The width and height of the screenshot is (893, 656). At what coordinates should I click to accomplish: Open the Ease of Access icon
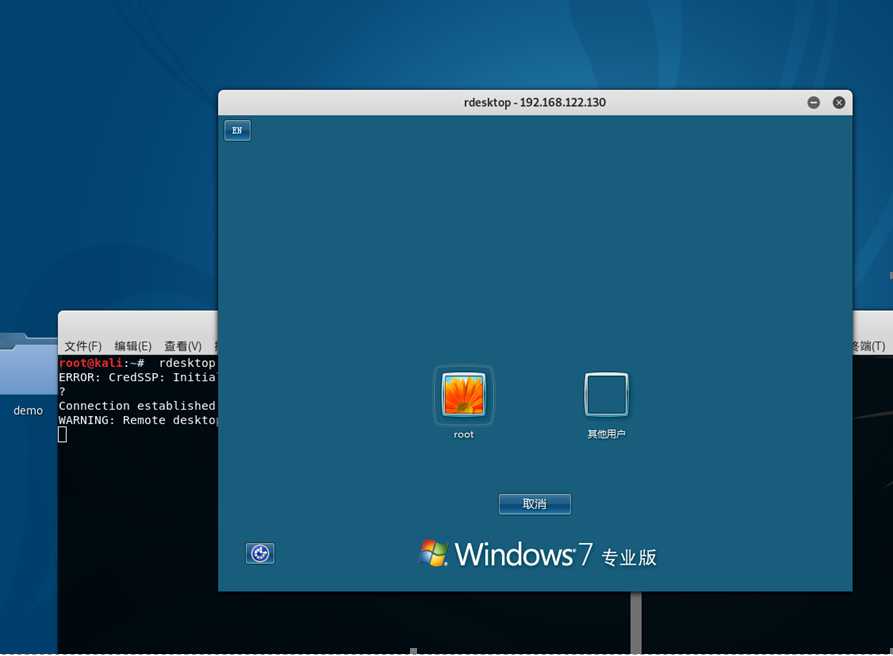(260, 553)
